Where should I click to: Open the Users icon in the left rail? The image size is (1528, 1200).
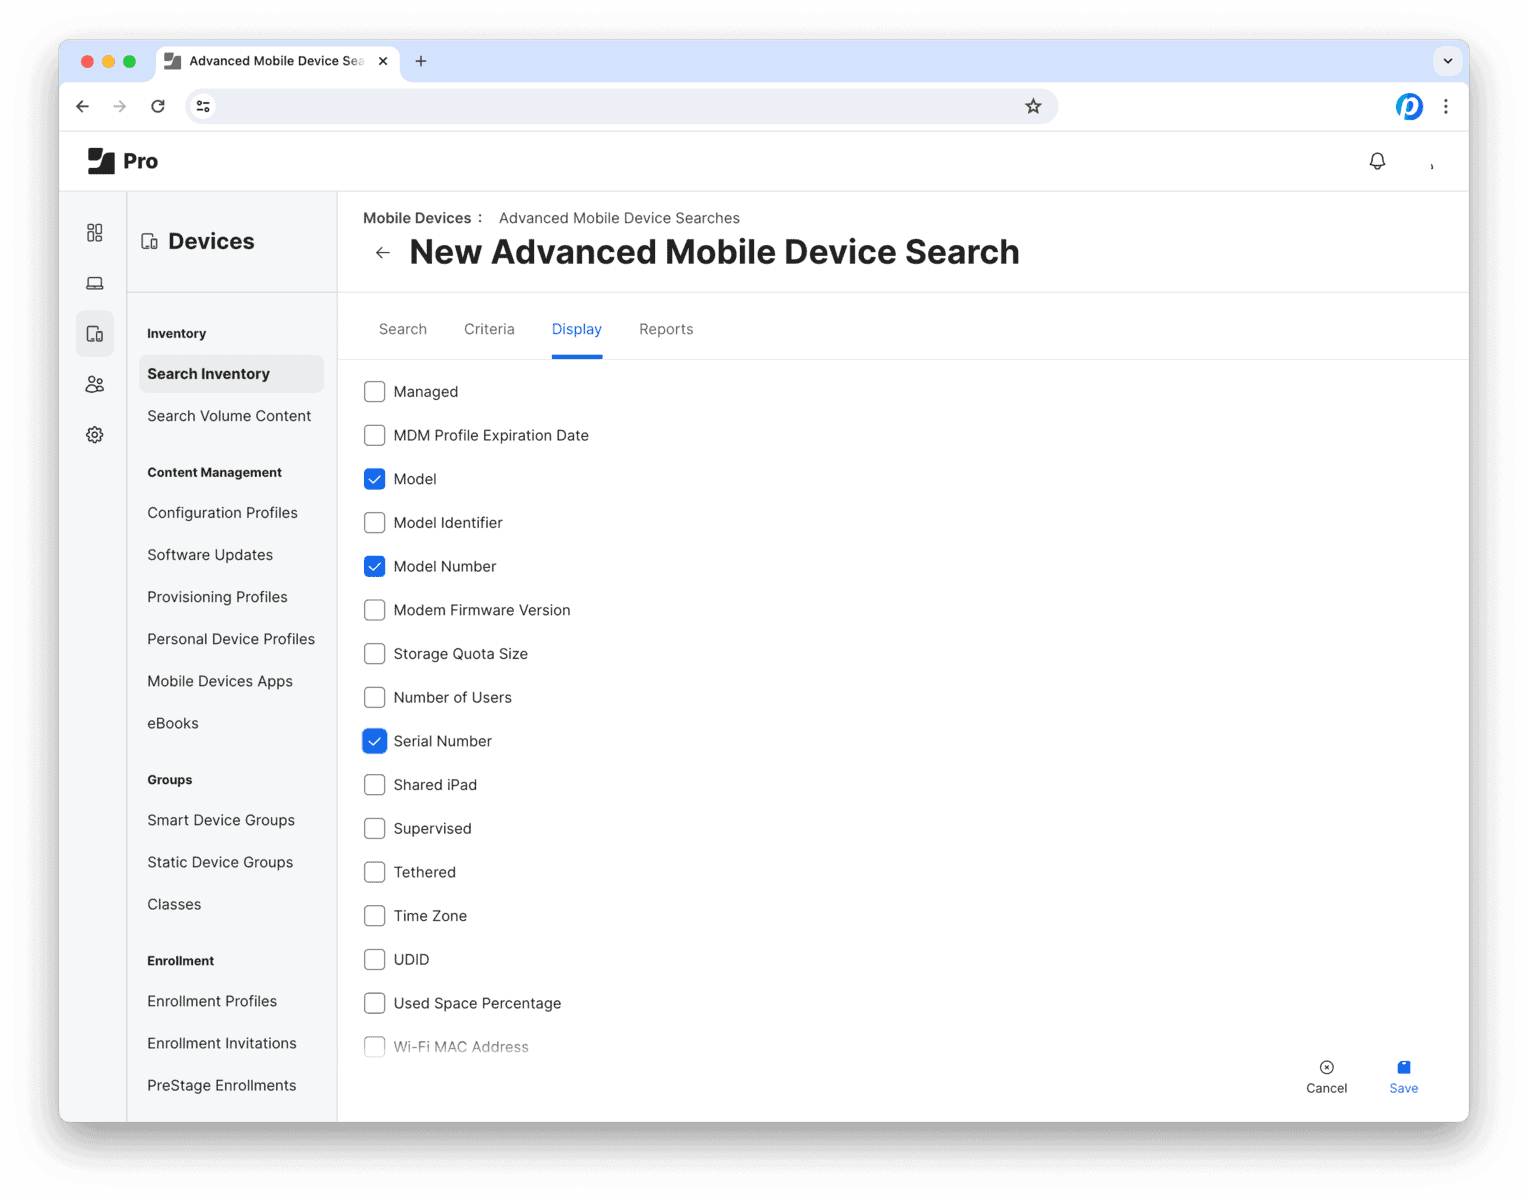point(95,384)
